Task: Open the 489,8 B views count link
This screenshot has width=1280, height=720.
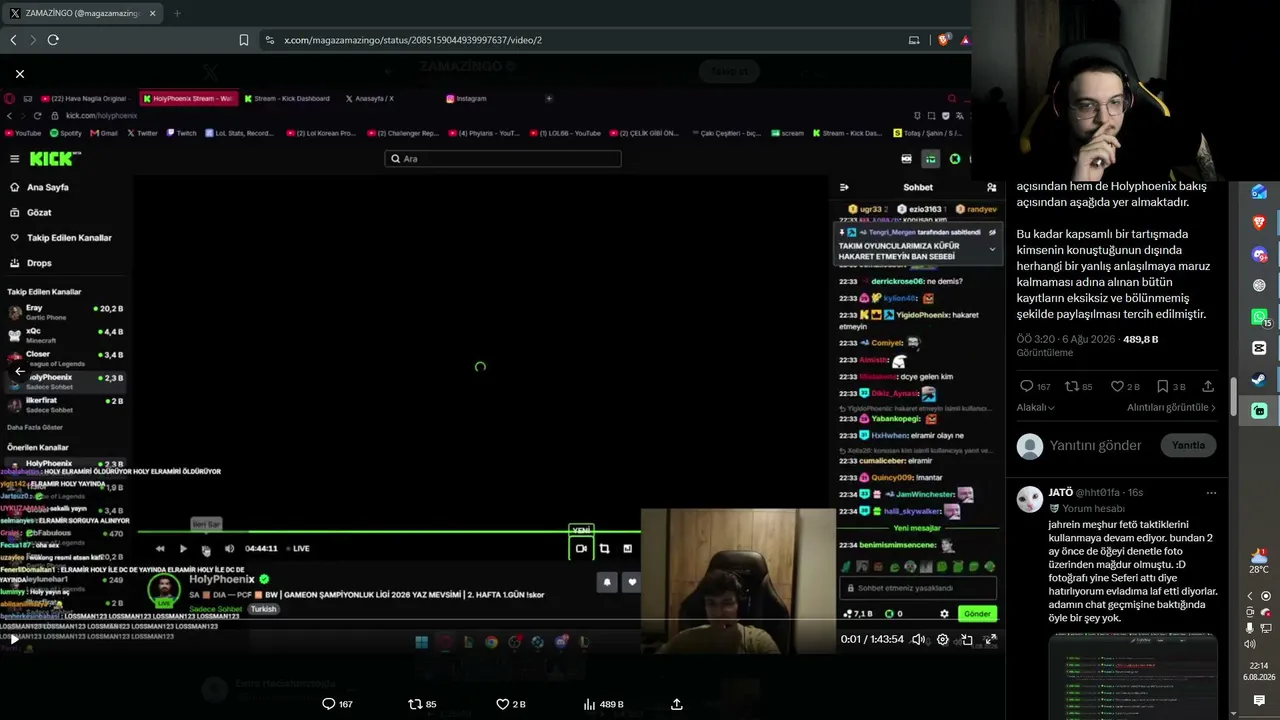Action: click(1141, 339)
